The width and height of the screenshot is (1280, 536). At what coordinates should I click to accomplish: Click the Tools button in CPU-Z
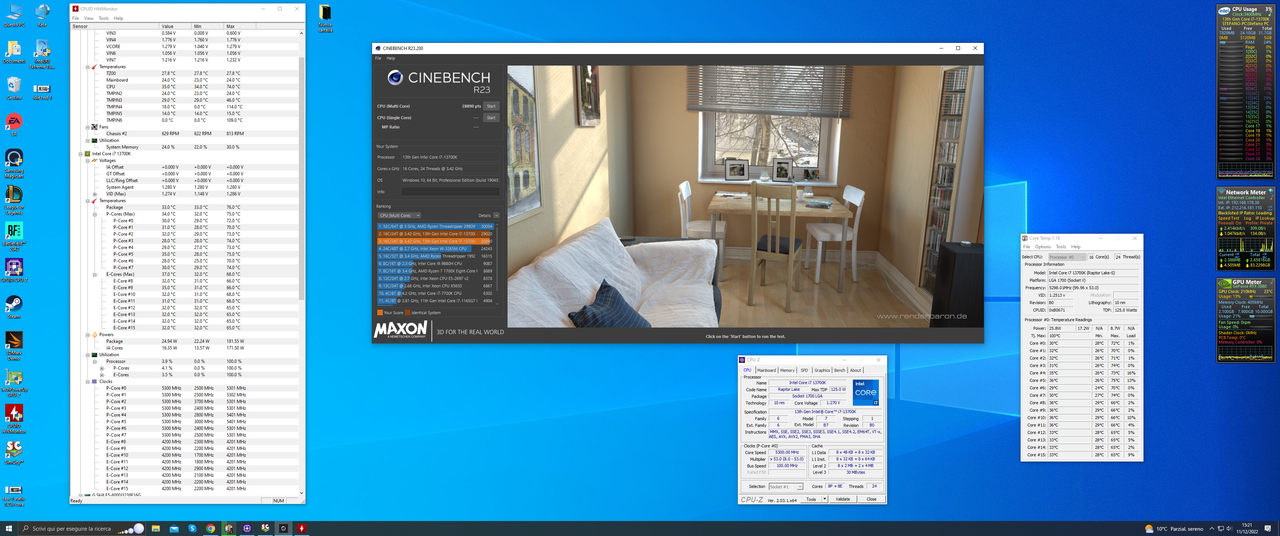811,499
